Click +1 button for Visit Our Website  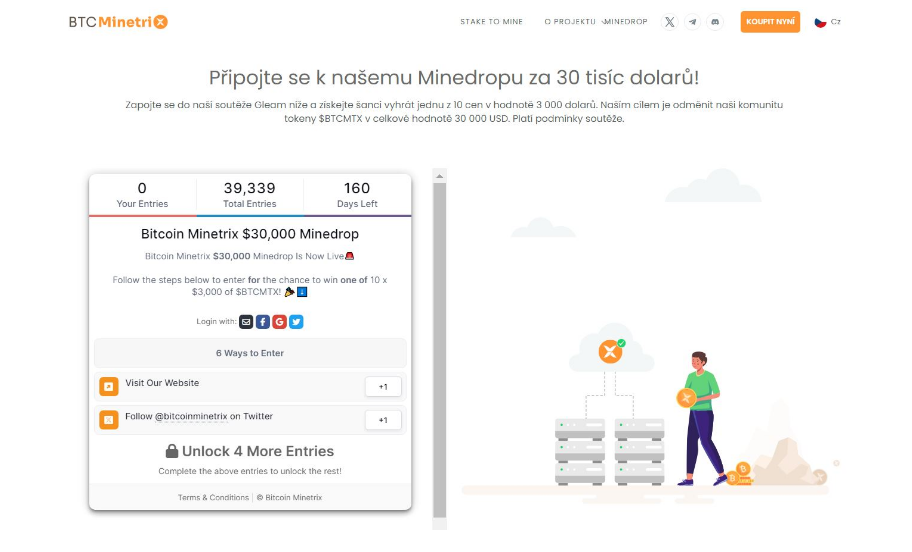point(383,387)
